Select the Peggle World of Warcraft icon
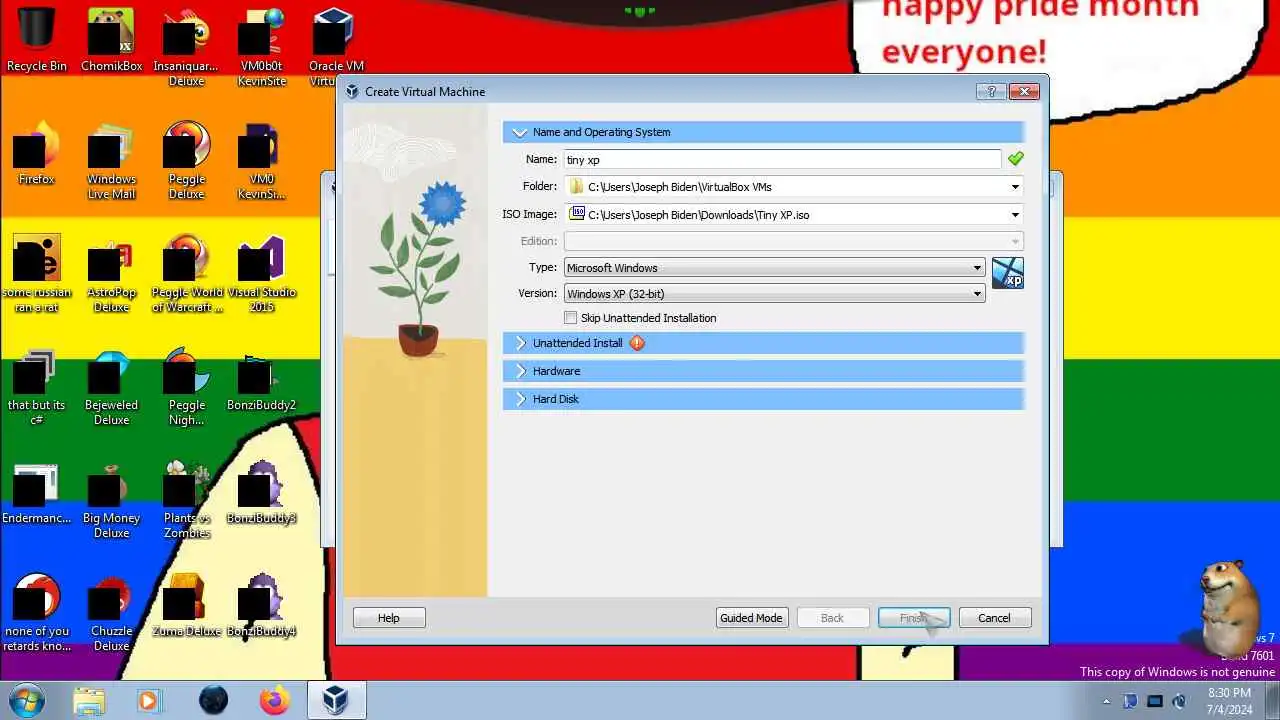The image size is (1280, 720). pyautogui.click(x=186, y=273)
